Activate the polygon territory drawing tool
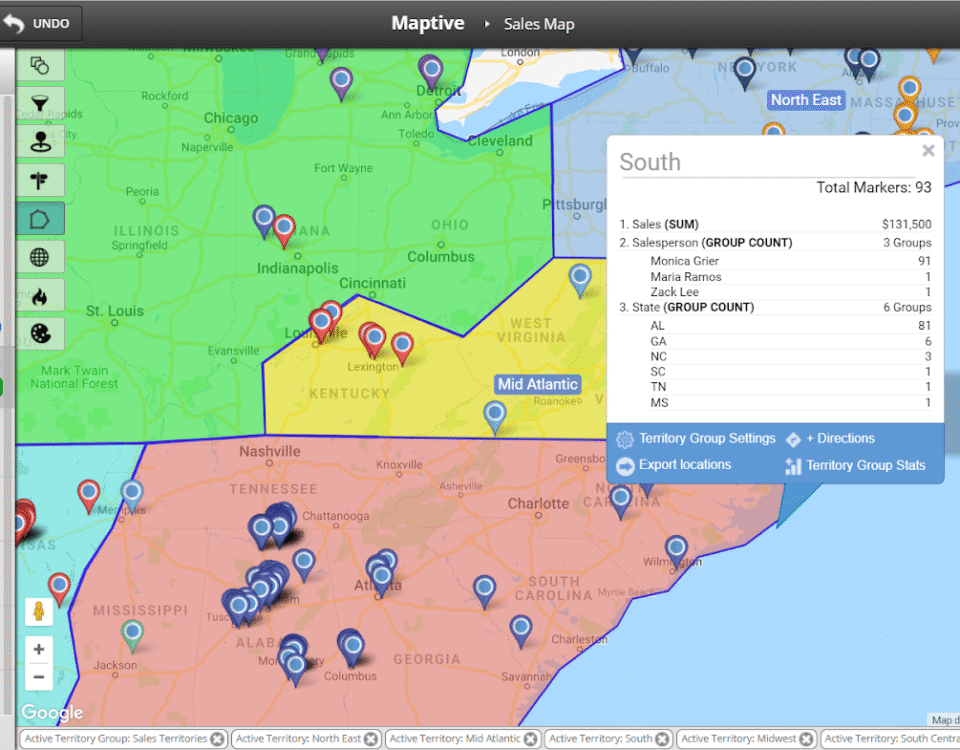 40,217
